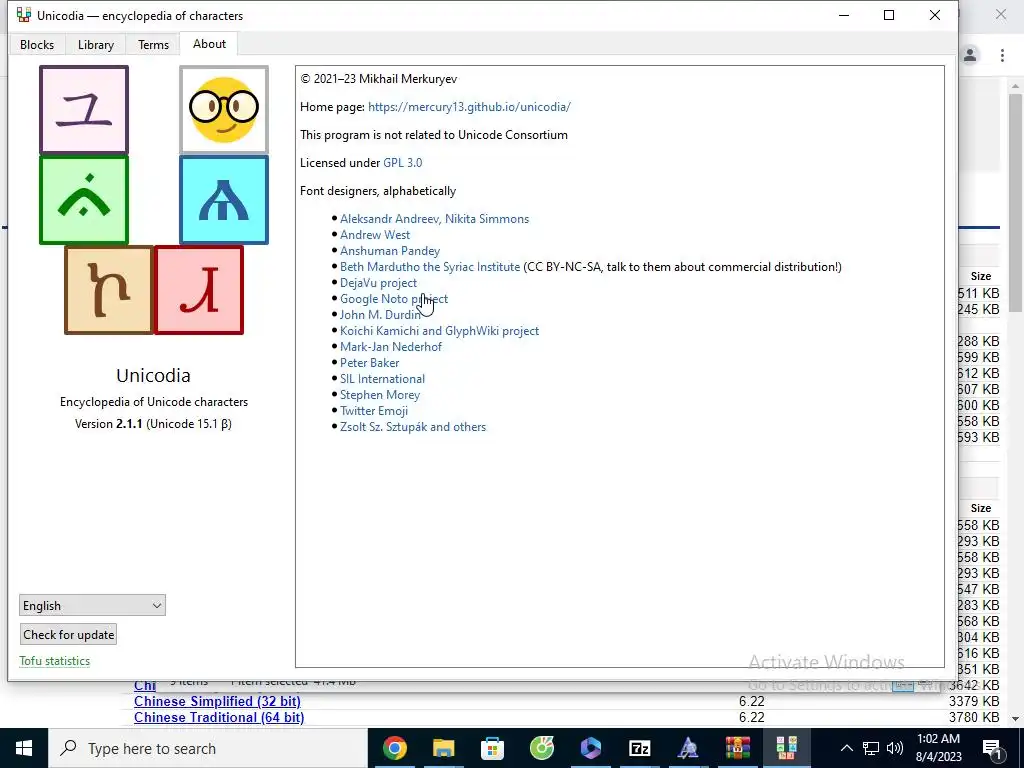1024x768 pixels.
Task: Open Aleksandr Andreev, Nikita Simmons link
Action: (434, 219)
